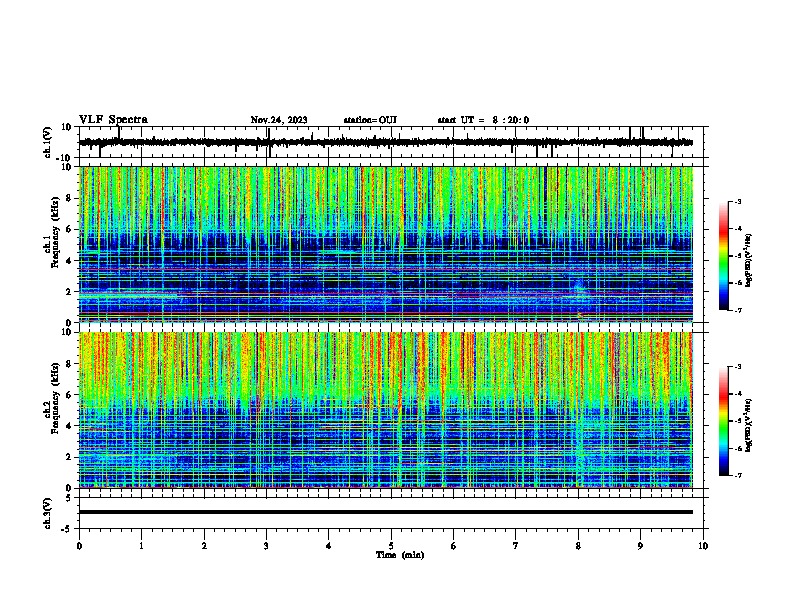Click the log(PSD) label beside ch.1 colorbar
This screenshot has height=612, width=792.
(x=748, y=260)
